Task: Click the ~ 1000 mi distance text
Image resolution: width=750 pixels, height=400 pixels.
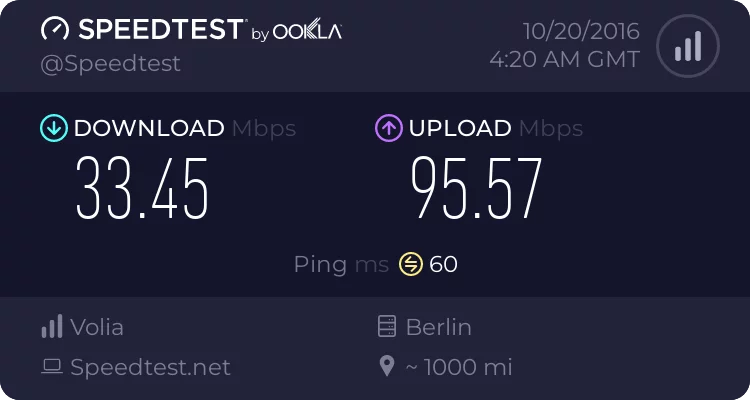Action: click(458, 367)
